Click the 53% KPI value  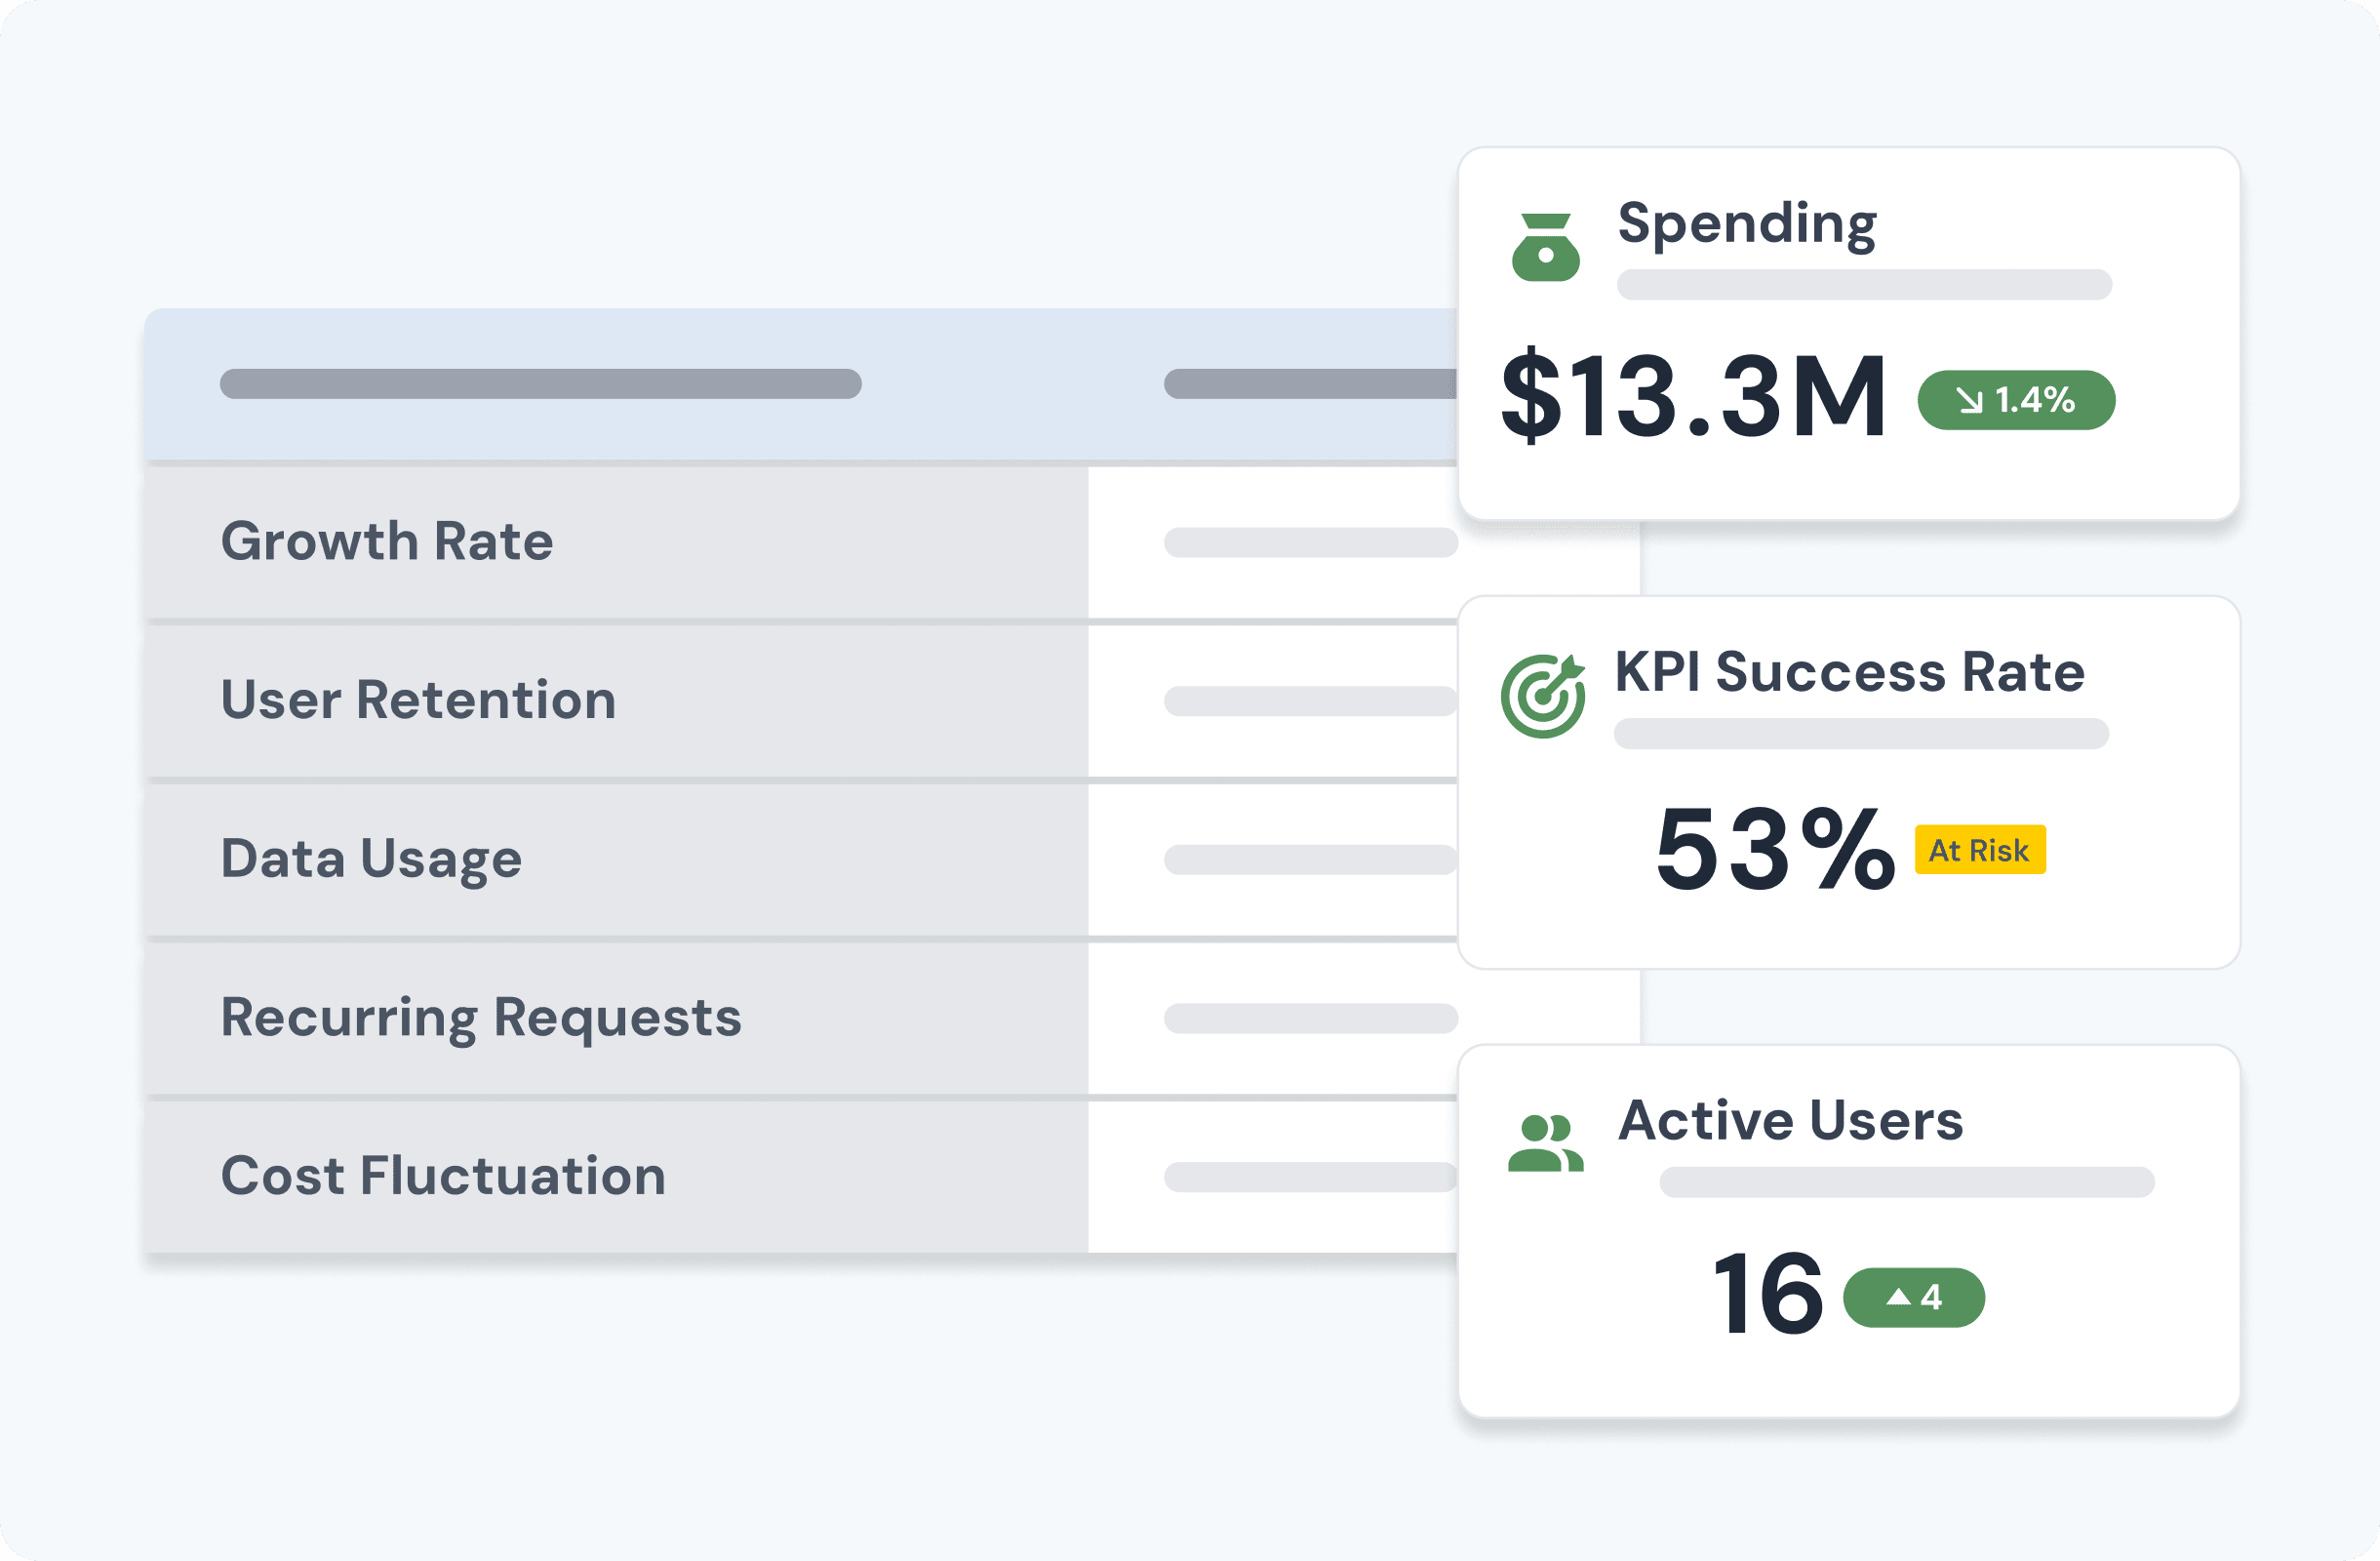click(1774, 849)
